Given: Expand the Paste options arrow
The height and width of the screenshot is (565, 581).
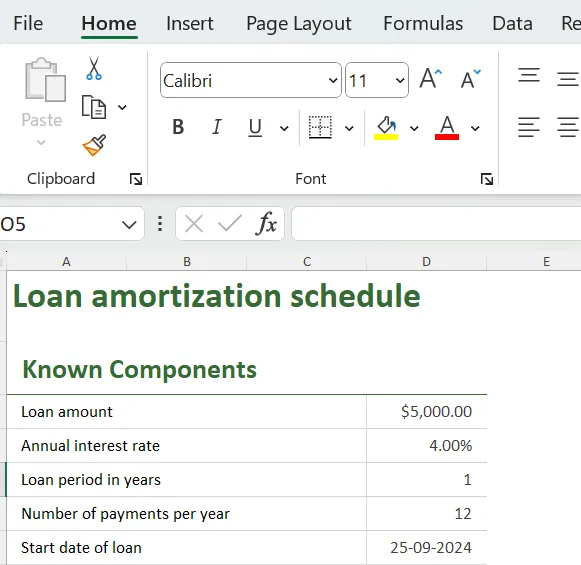Looking at the screenshot, I should click(41, 142).
